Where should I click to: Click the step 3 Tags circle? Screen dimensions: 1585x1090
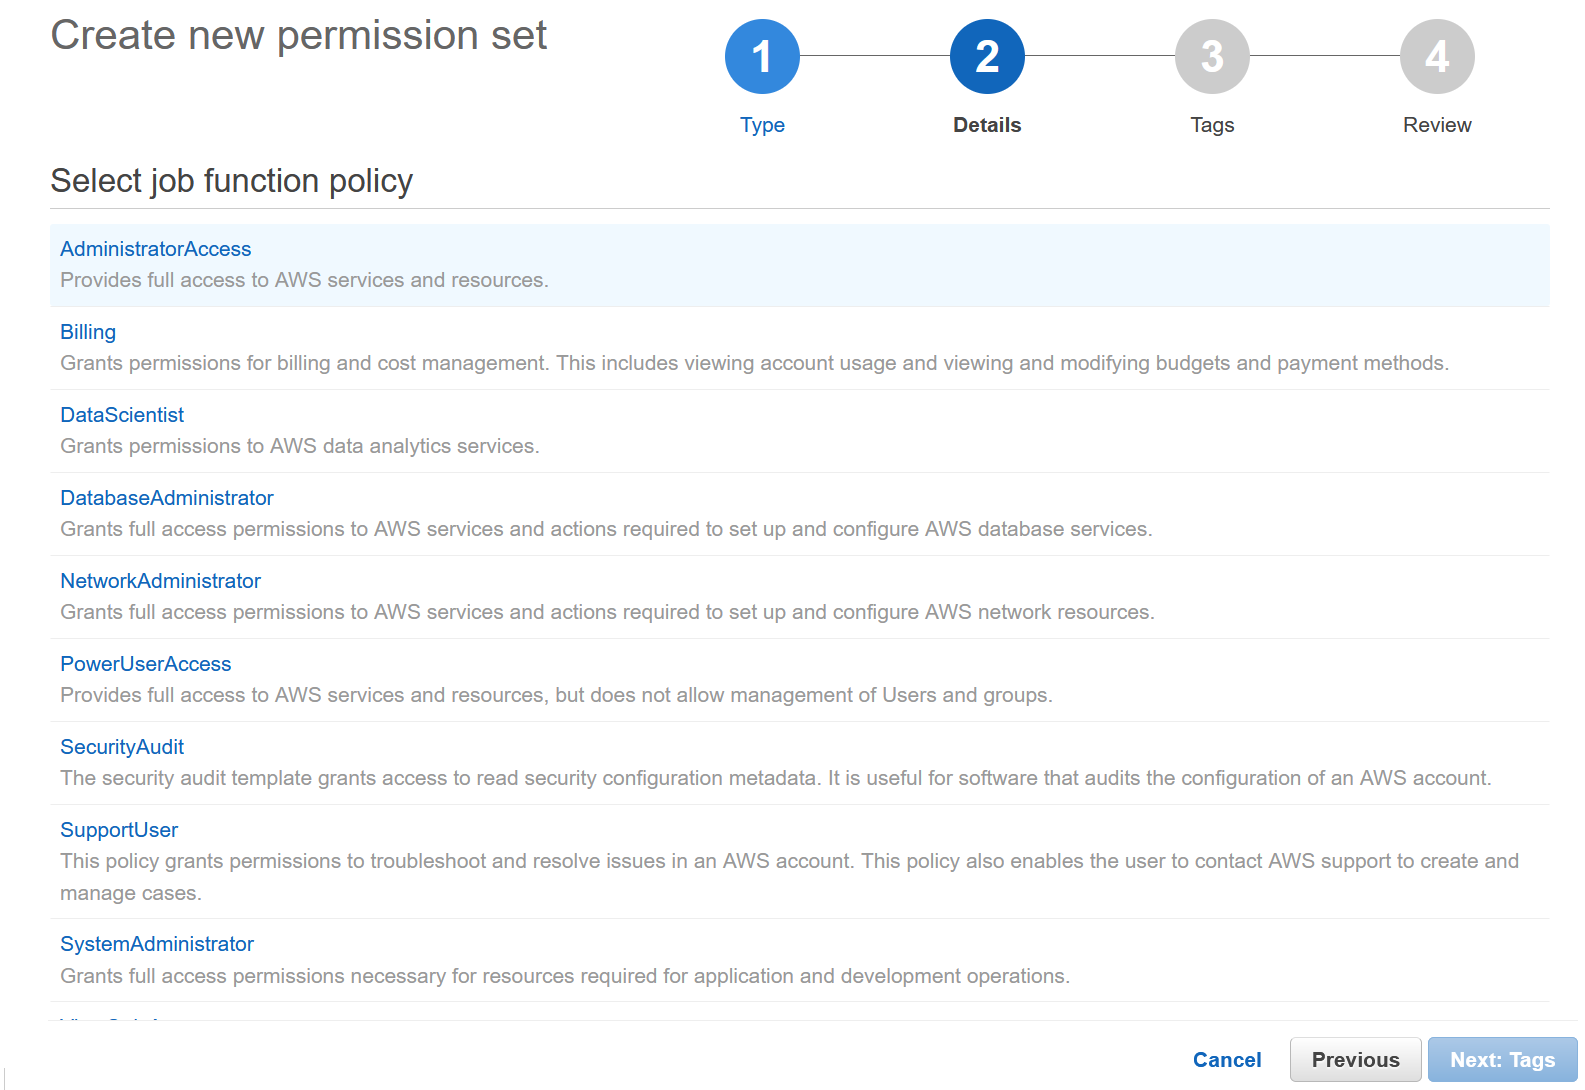pyautogui.click(x=1212, y=56)
